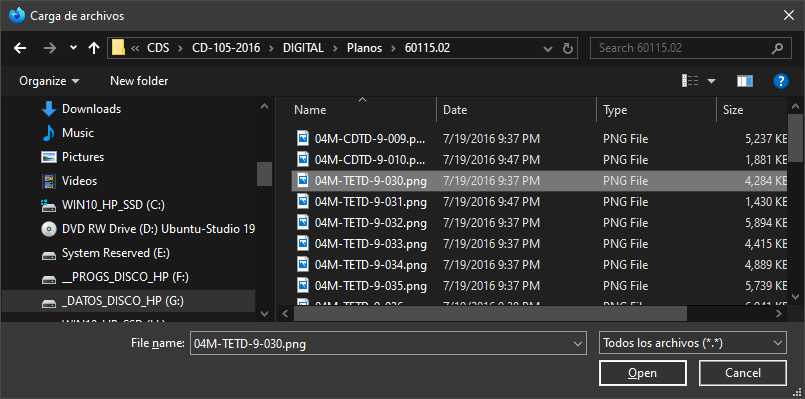Open the view options dropdown arrow
Screen dimensions: 805x399
pyautogui.click(x=712, y=81)
